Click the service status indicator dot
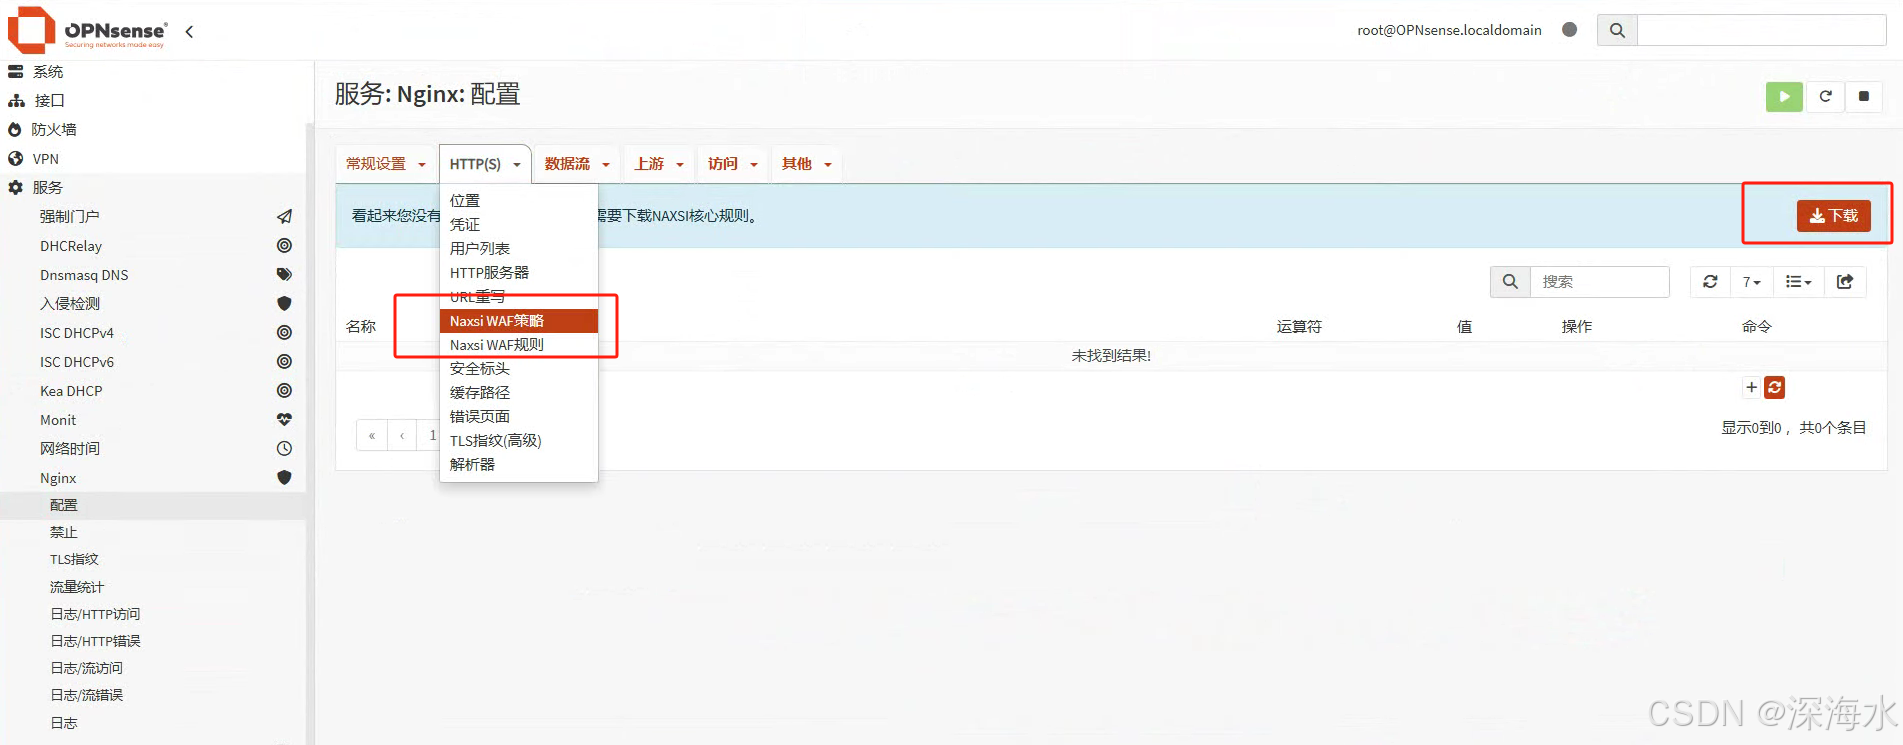Image resolution: width=1903 pixels, height=745 pixels. pos(1569,30)
